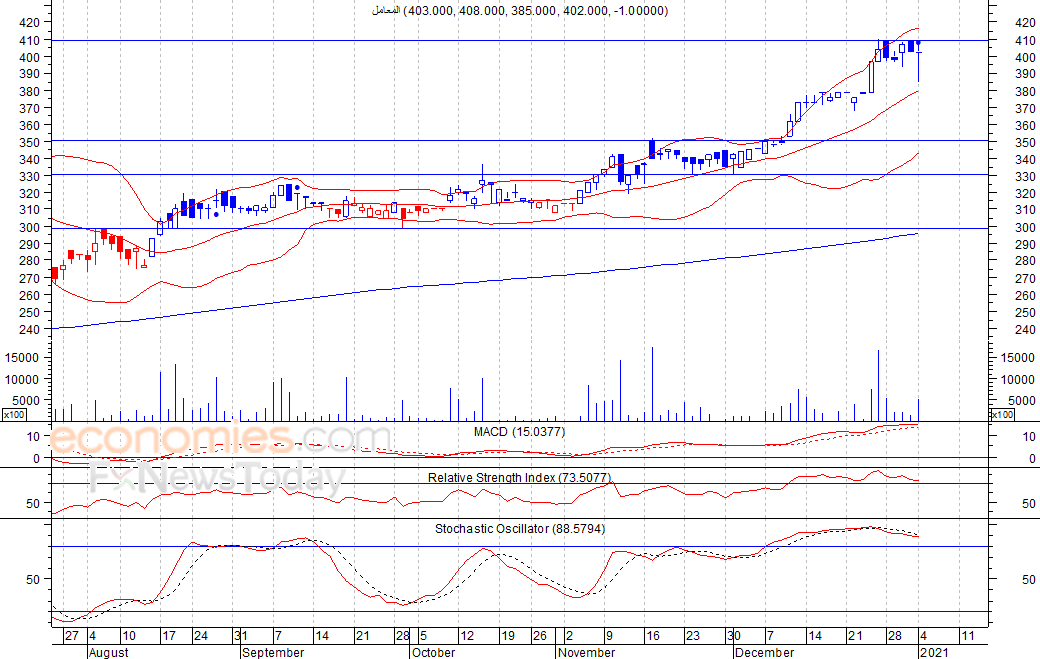The width and height of the screenshot is (1040, 659).
Task: Click the 410 value on right price axis
Action: [x=1025, y=40]
